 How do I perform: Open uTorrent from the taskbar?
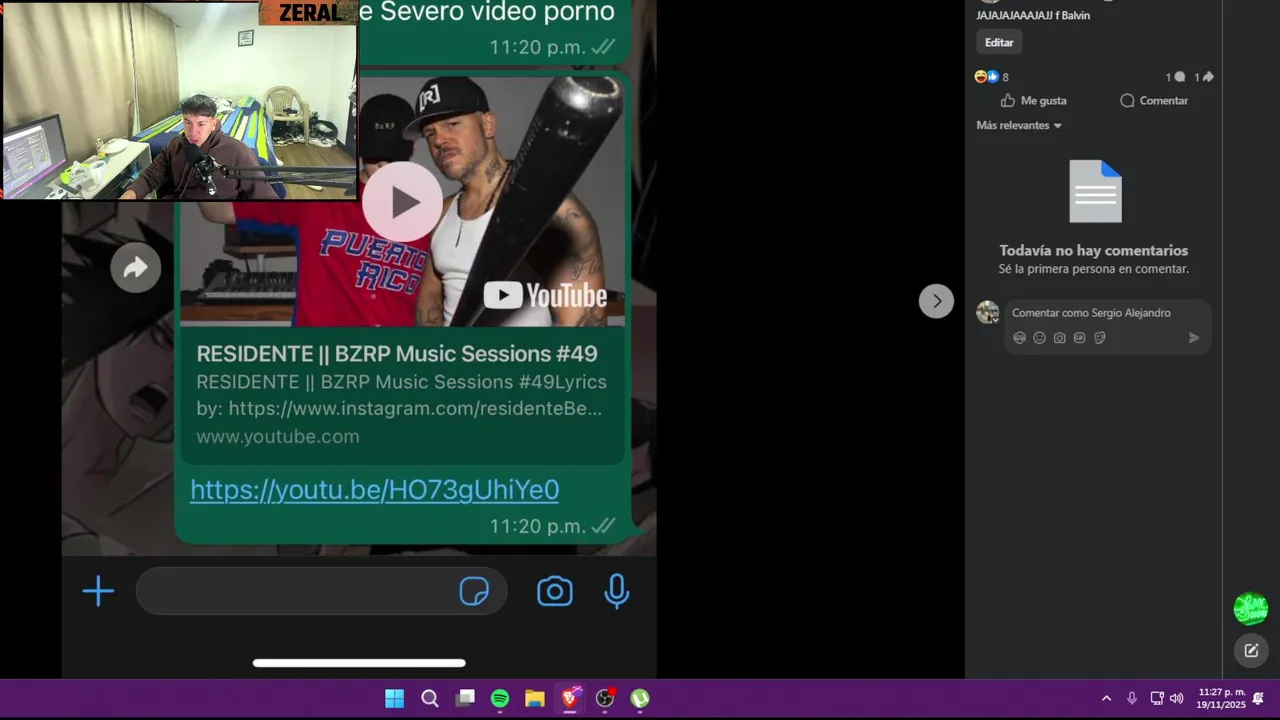coord(640,699)
